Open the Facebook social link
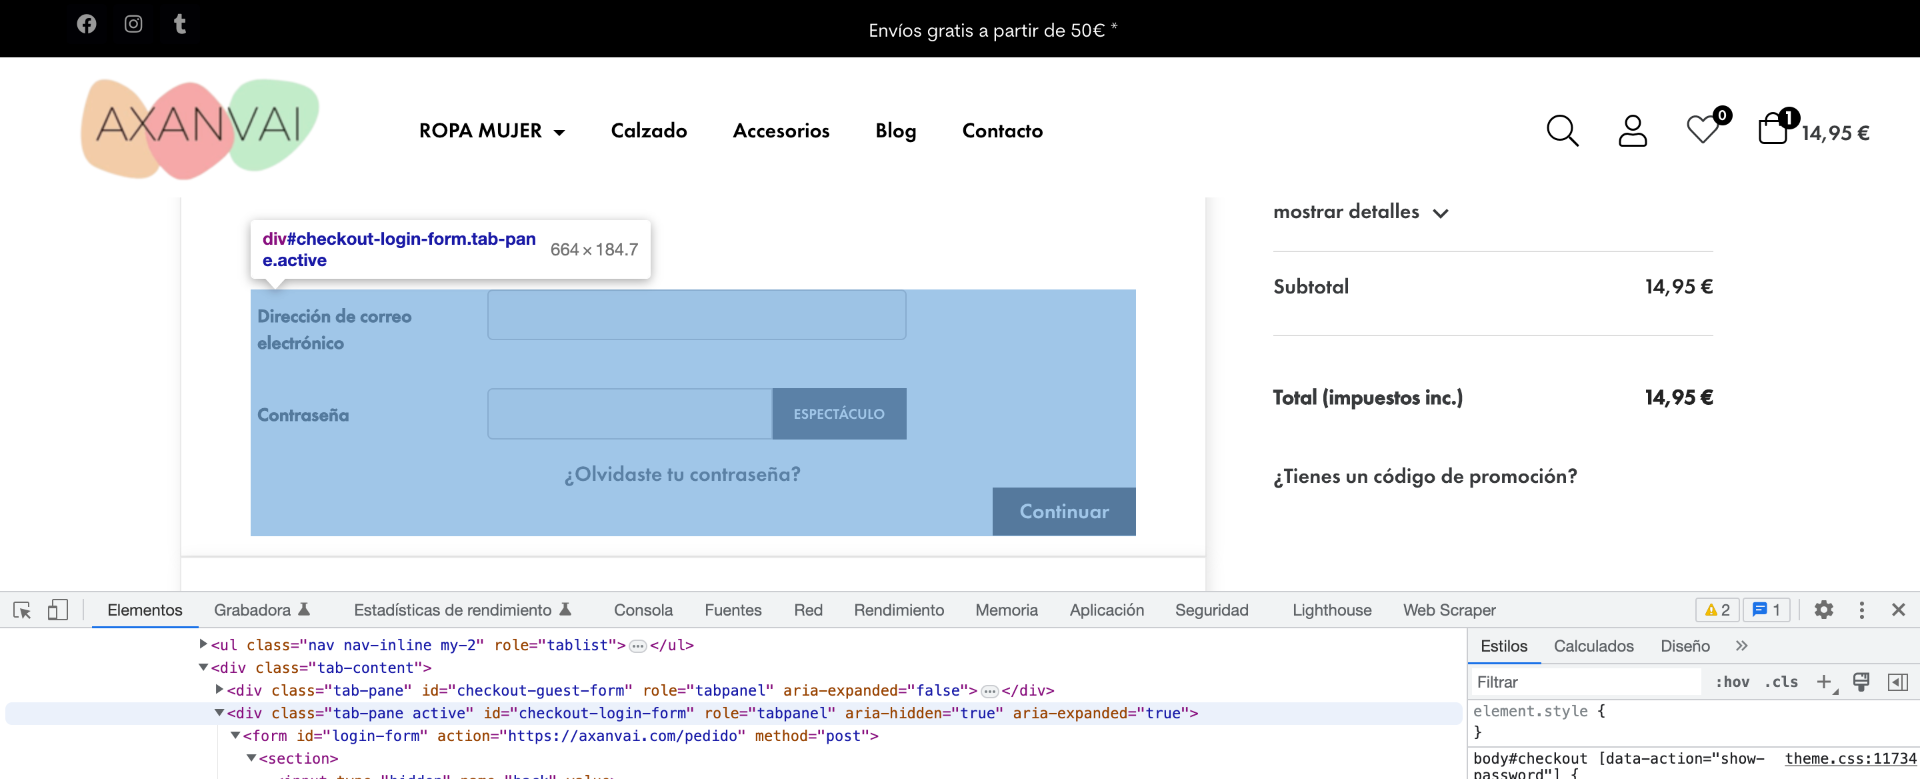1920x779 pixels. point(87,24)
